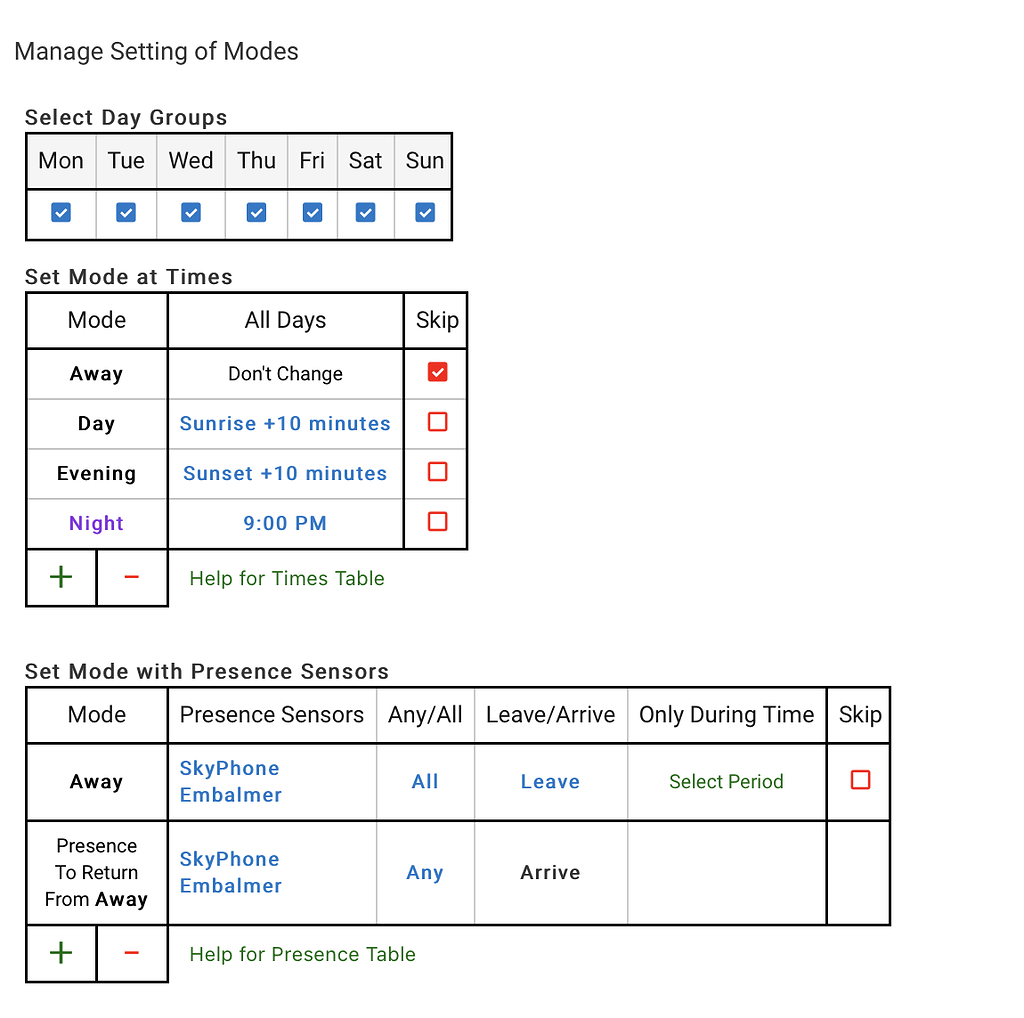Click Embalmer sensor in Presence To Return row
Image resolution: width=1024 pixels, height=1018 pixels.
click(x=231, y=886)
